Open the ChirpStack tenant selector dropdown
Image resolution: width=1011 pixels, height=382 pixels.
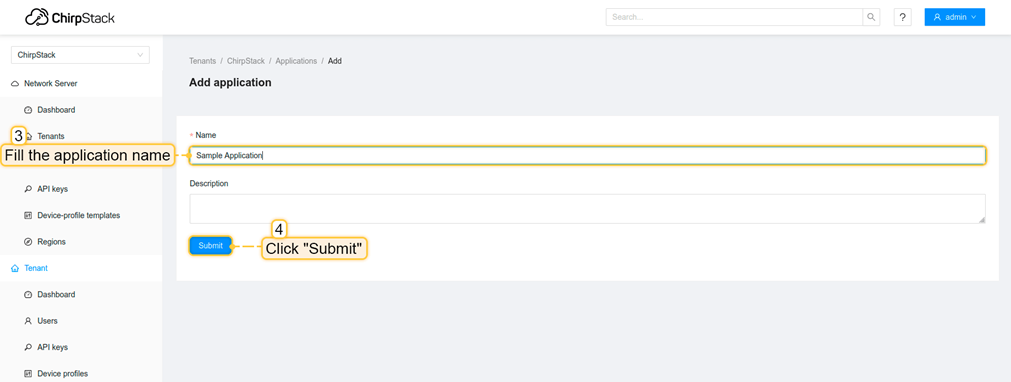coord(80,55)
